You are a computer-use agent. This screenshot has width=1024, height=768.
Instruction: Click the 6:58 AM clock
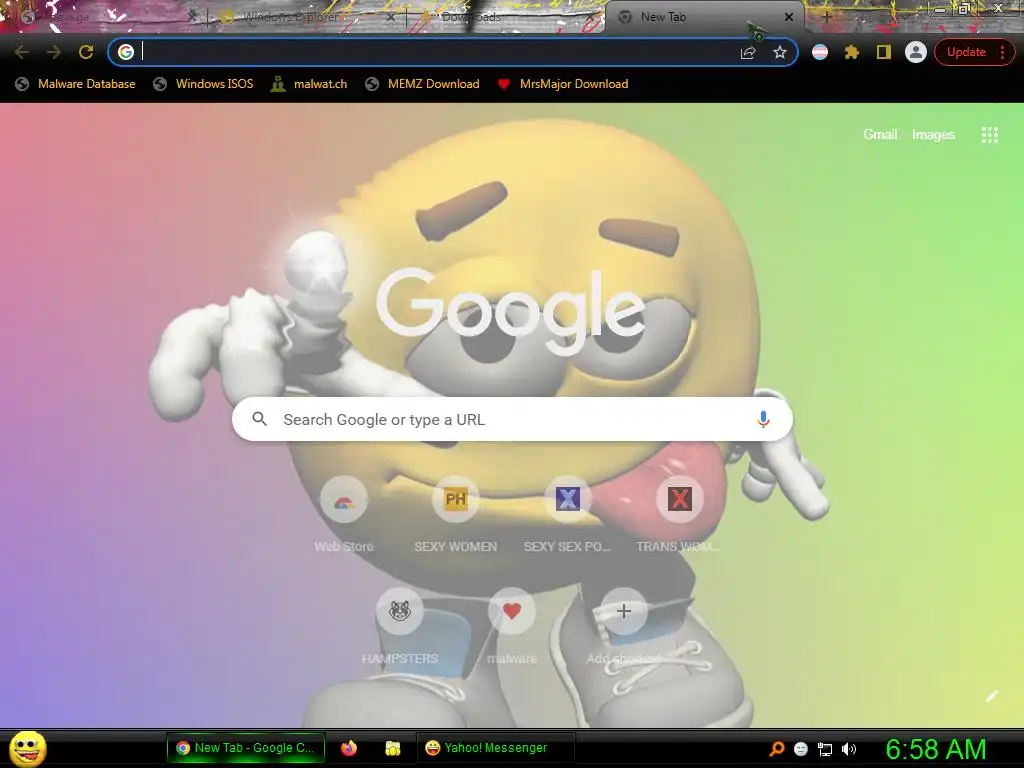click(936, 749)
